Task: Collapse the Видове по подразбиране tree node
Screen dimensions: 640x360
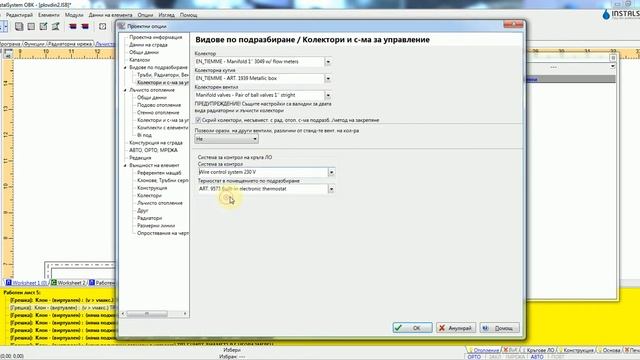Action: [x=125, y=67]
